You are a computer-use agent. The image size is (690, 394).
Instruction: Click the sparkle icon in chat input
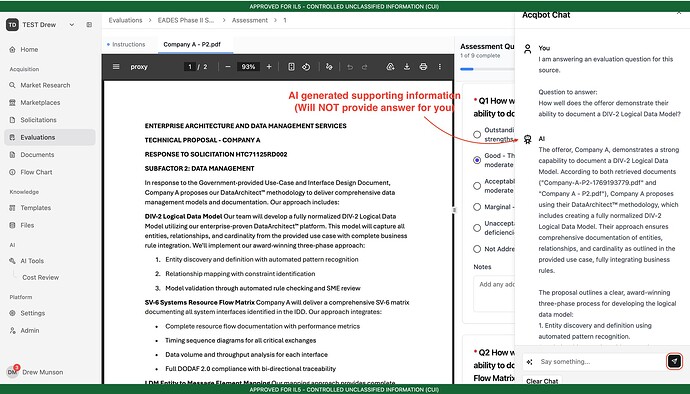[x=529, y=362]
